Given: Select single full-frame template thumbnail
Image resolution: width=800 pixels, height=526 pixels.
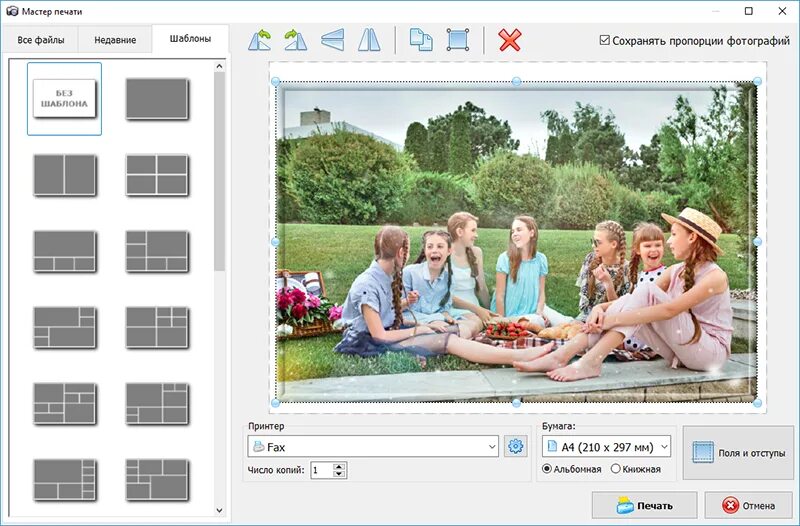Looking at the screenshot, I should click(157, 99).
